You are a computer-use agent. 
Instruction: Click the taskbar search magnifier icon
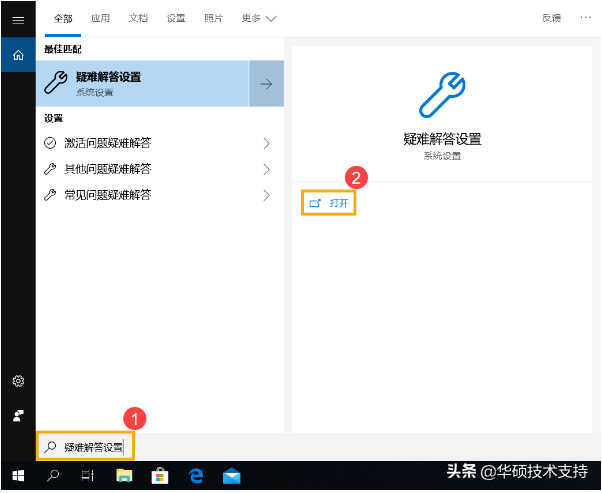click(53, 475)
